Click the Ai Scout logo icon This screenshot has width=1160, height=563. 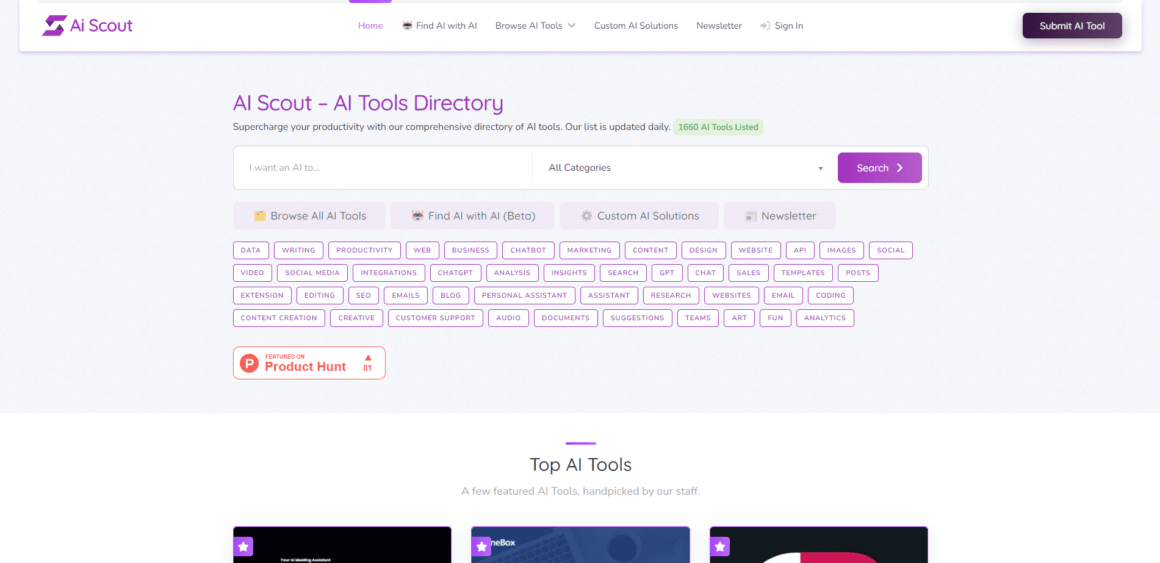click(x=53, y=26)
